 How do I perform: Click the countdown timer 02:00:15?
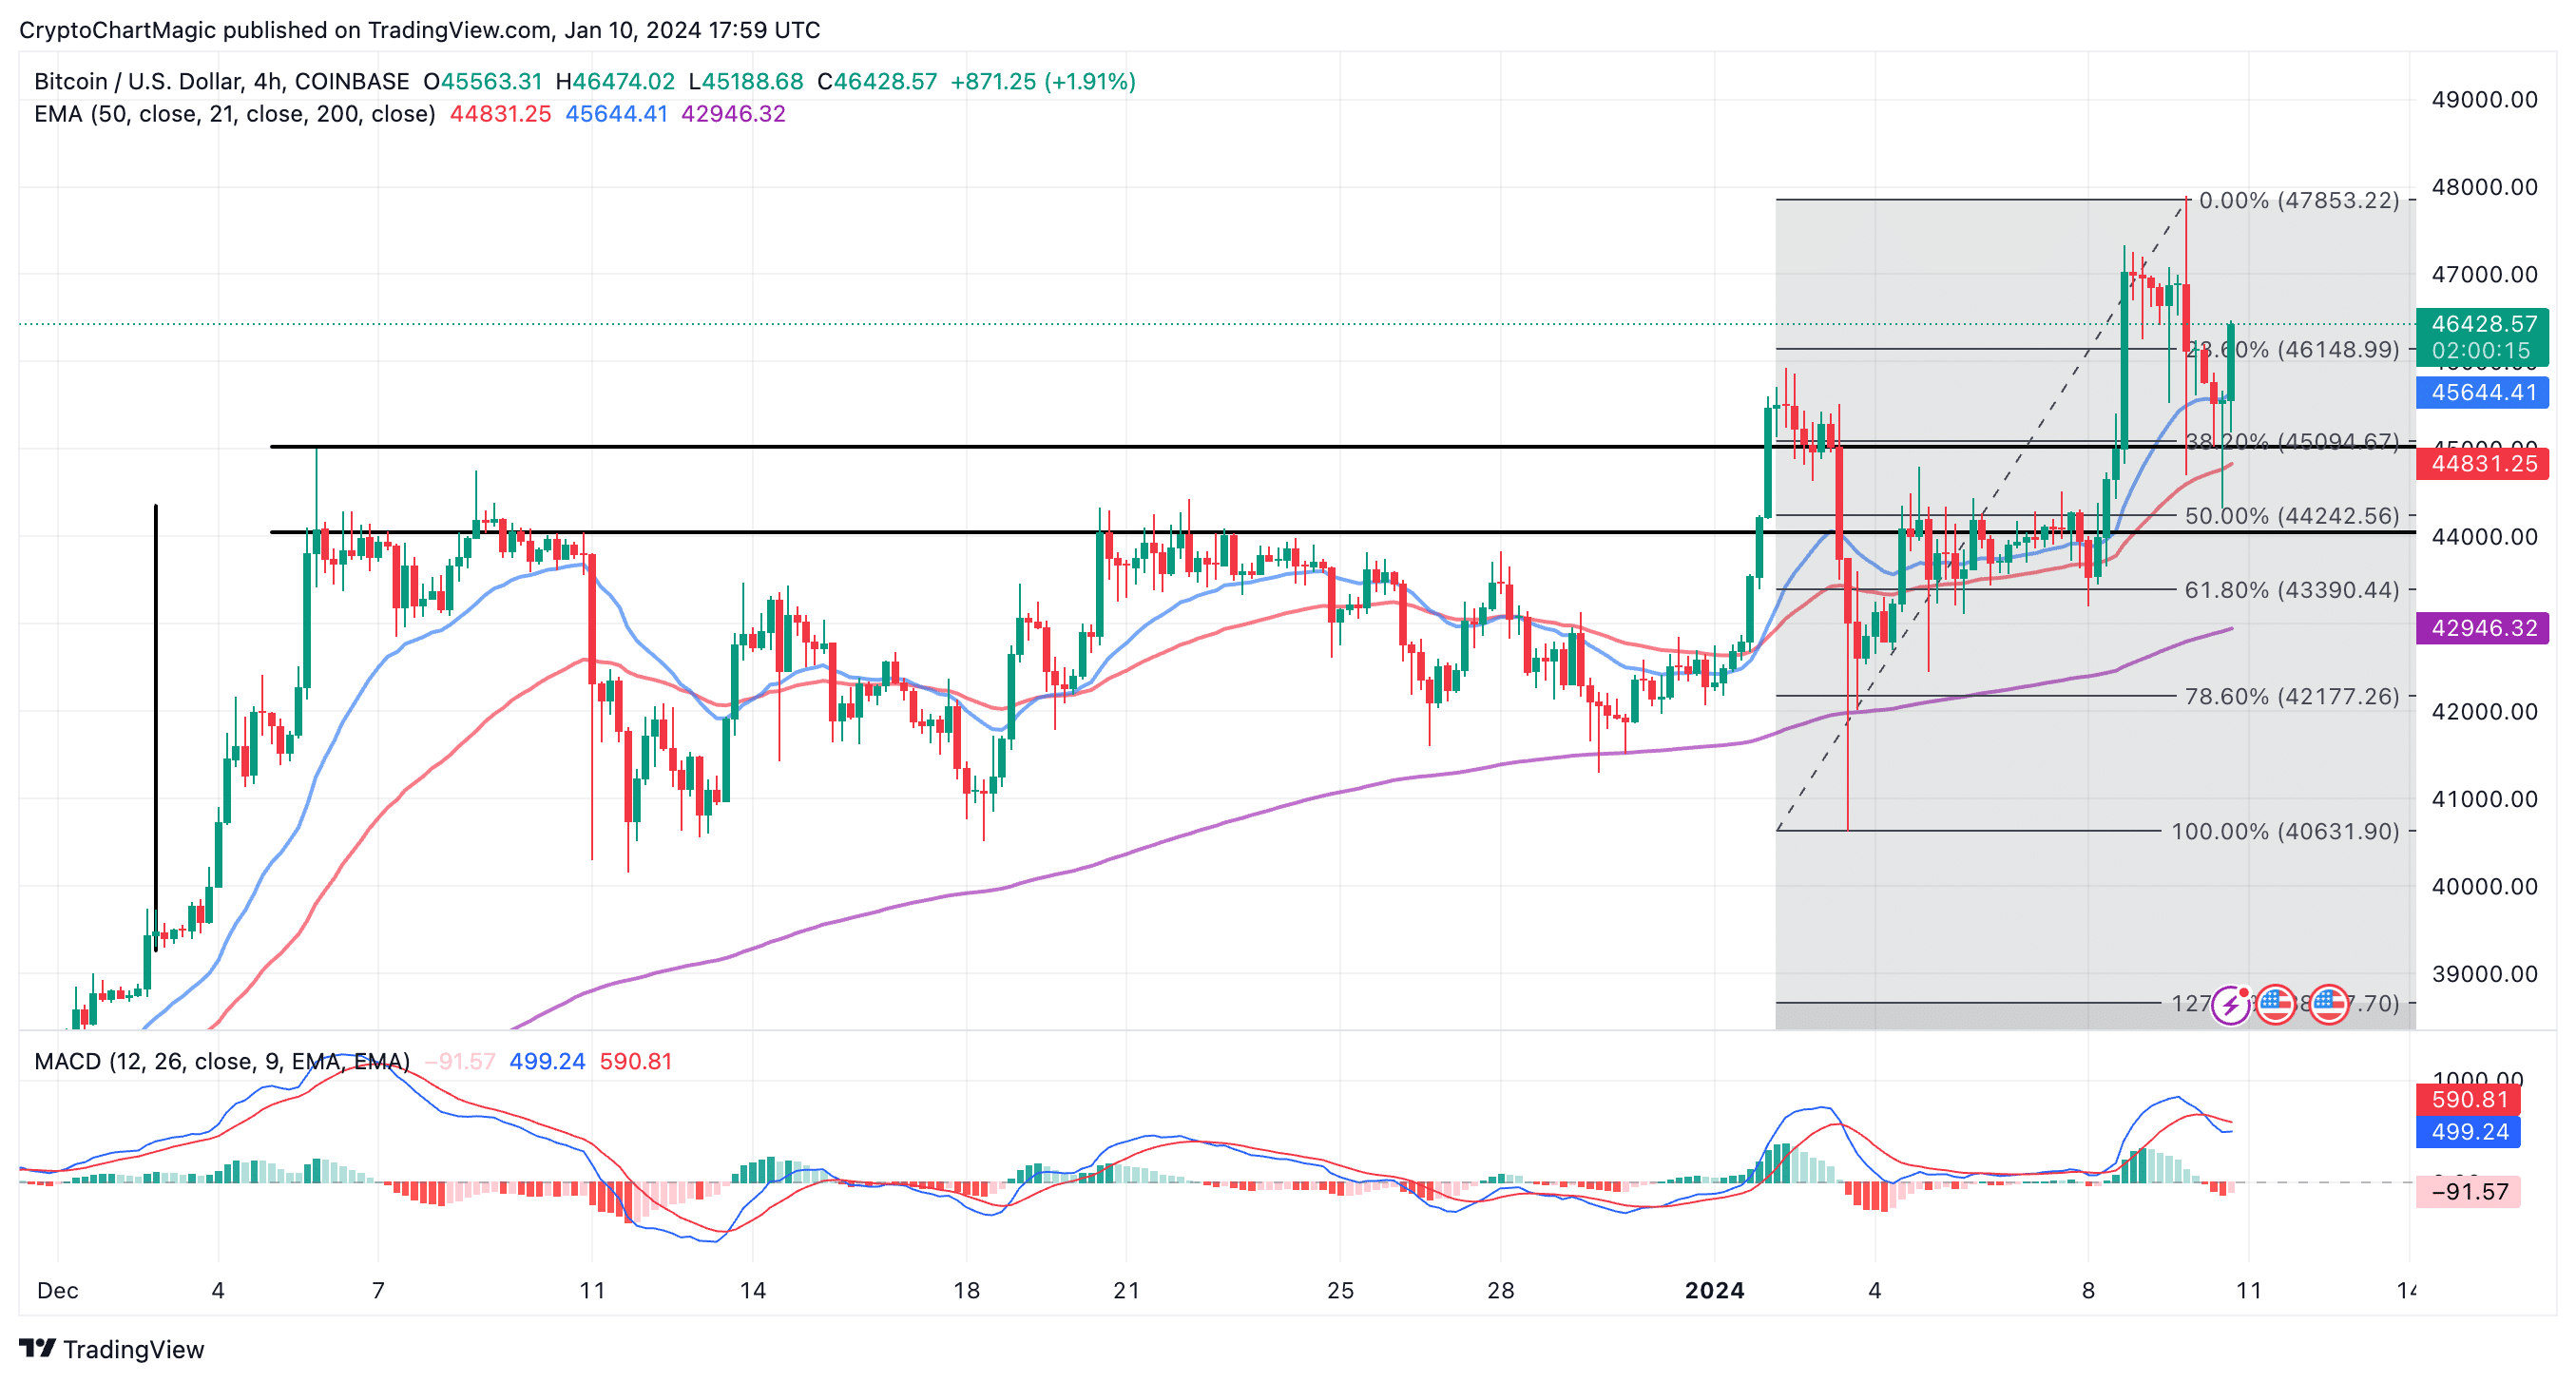pos(2481,351)
